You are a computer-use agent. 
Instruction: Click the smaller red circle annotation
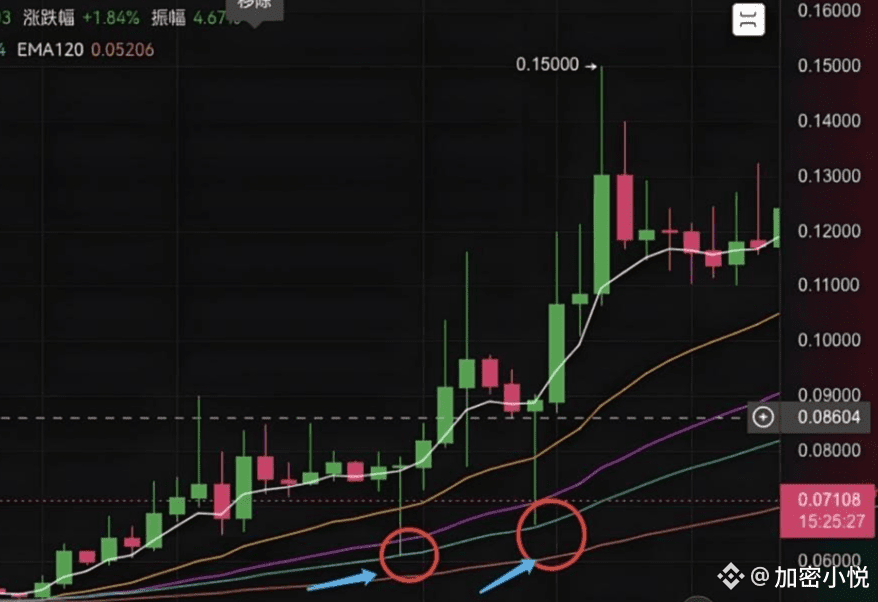(x=409, y=554)
